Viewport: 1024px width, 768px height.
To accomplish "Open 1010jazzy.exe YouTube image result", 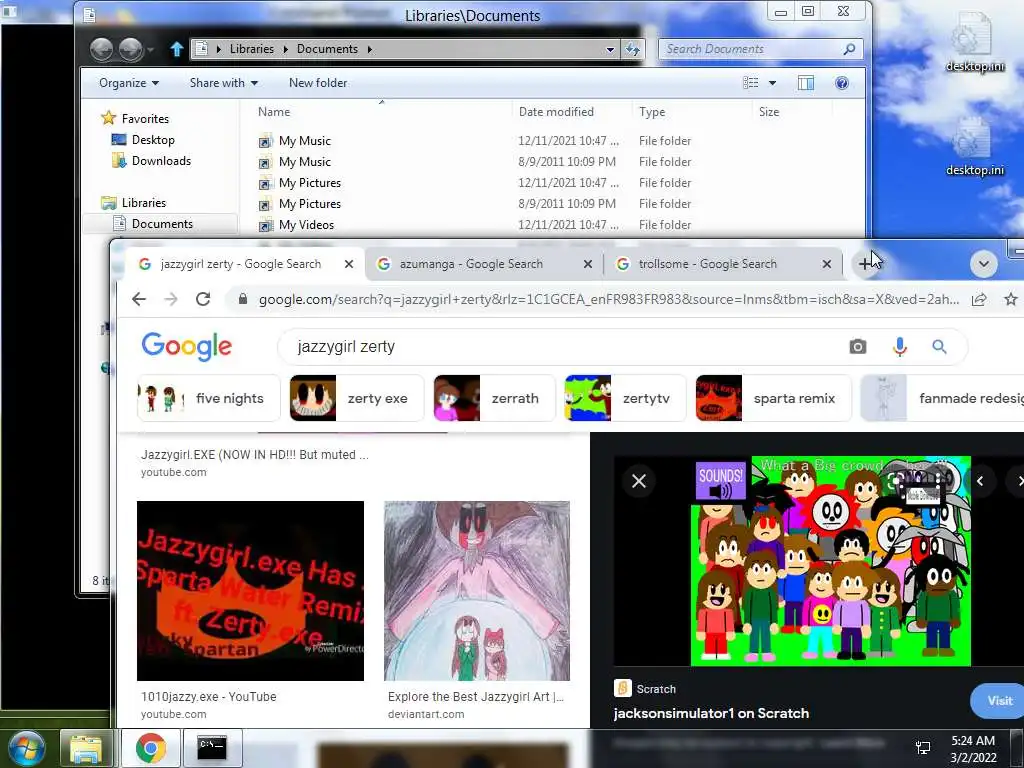I will (x=250, y=590).
